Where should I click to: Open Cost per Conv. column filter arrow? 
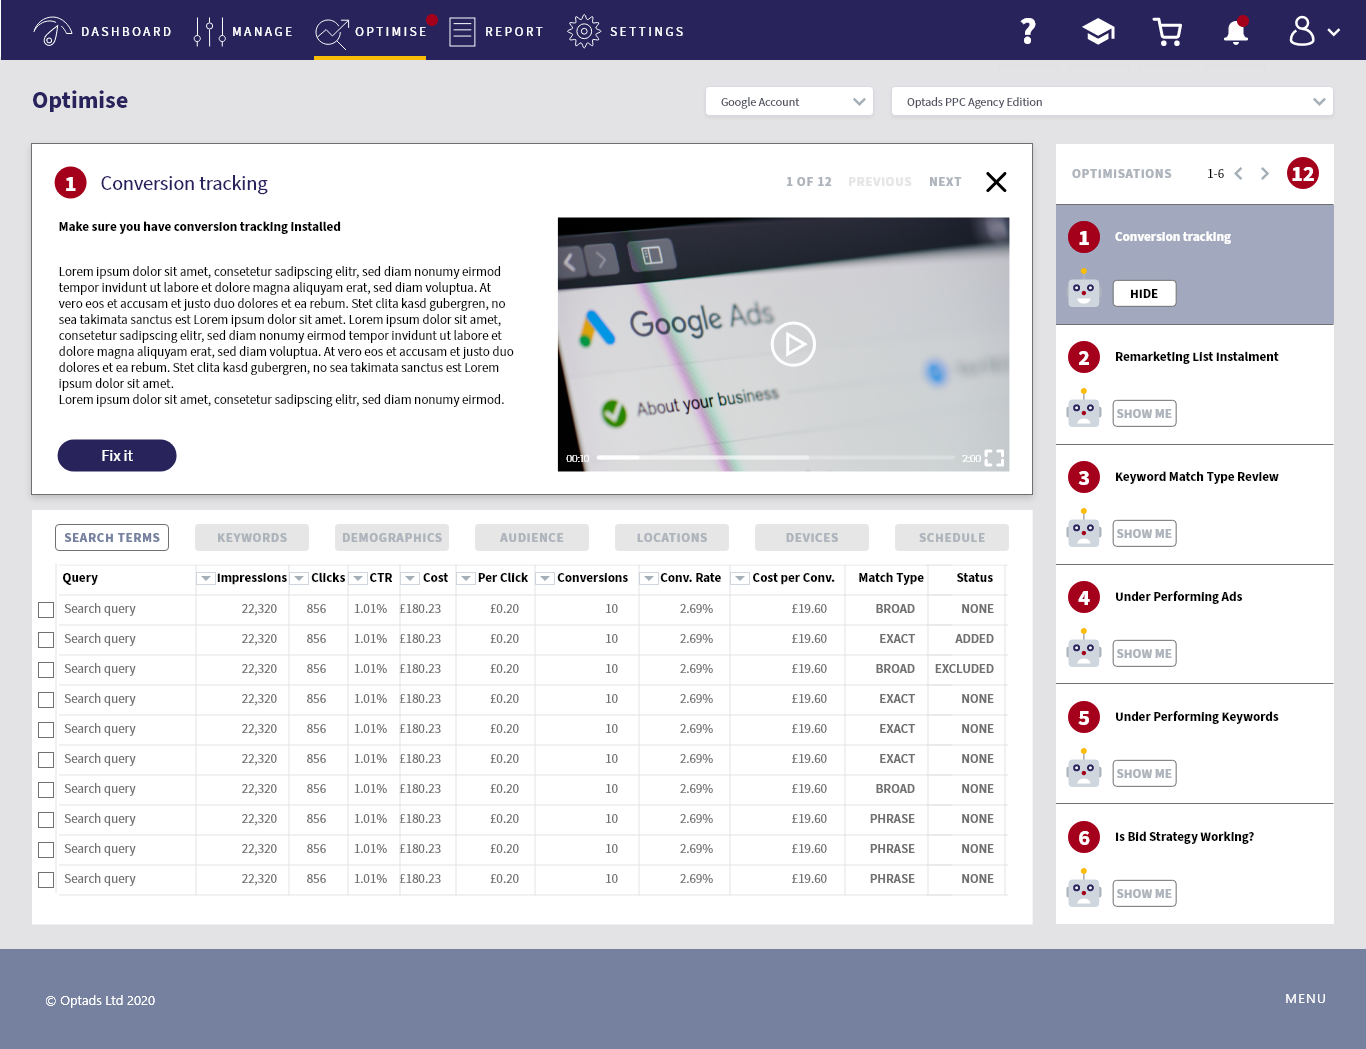(740, 578)
